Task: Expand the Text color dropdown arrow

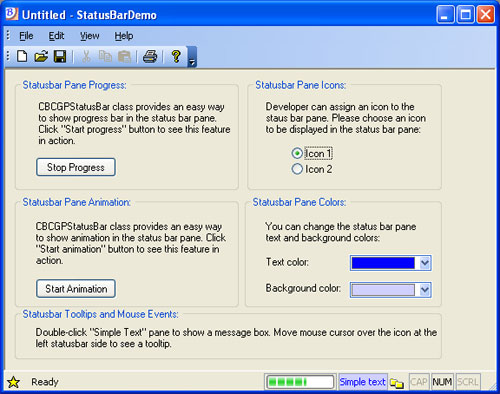Action: (x=424, y=263)
